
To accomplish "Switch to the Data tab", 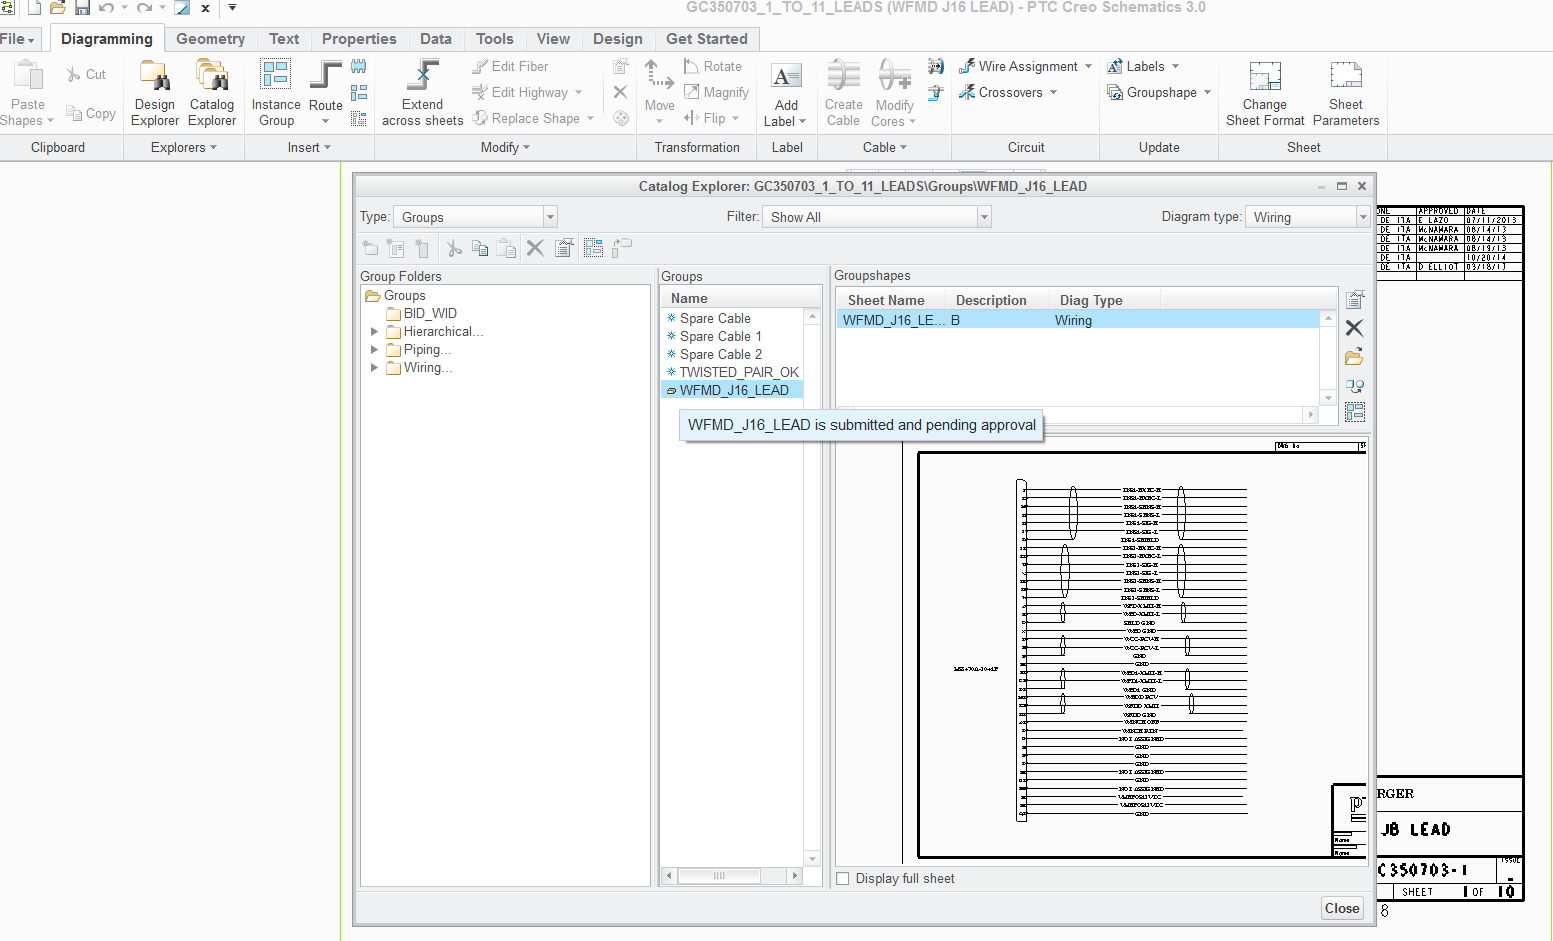I will [x=436, y=39].
